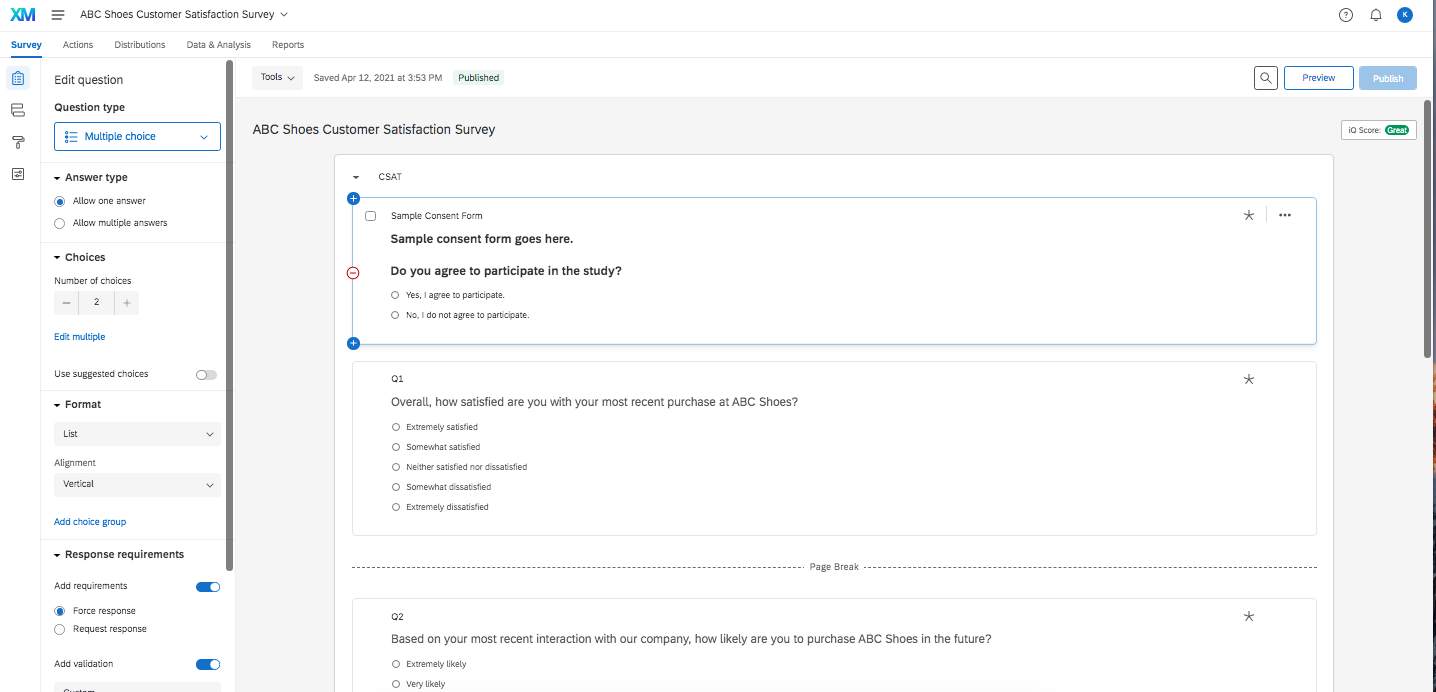Image resolution: width=1436 pixels, height=692 pixels.
Task: Toggle the Use suggested choices switch
Action: [x=206, y=374]
